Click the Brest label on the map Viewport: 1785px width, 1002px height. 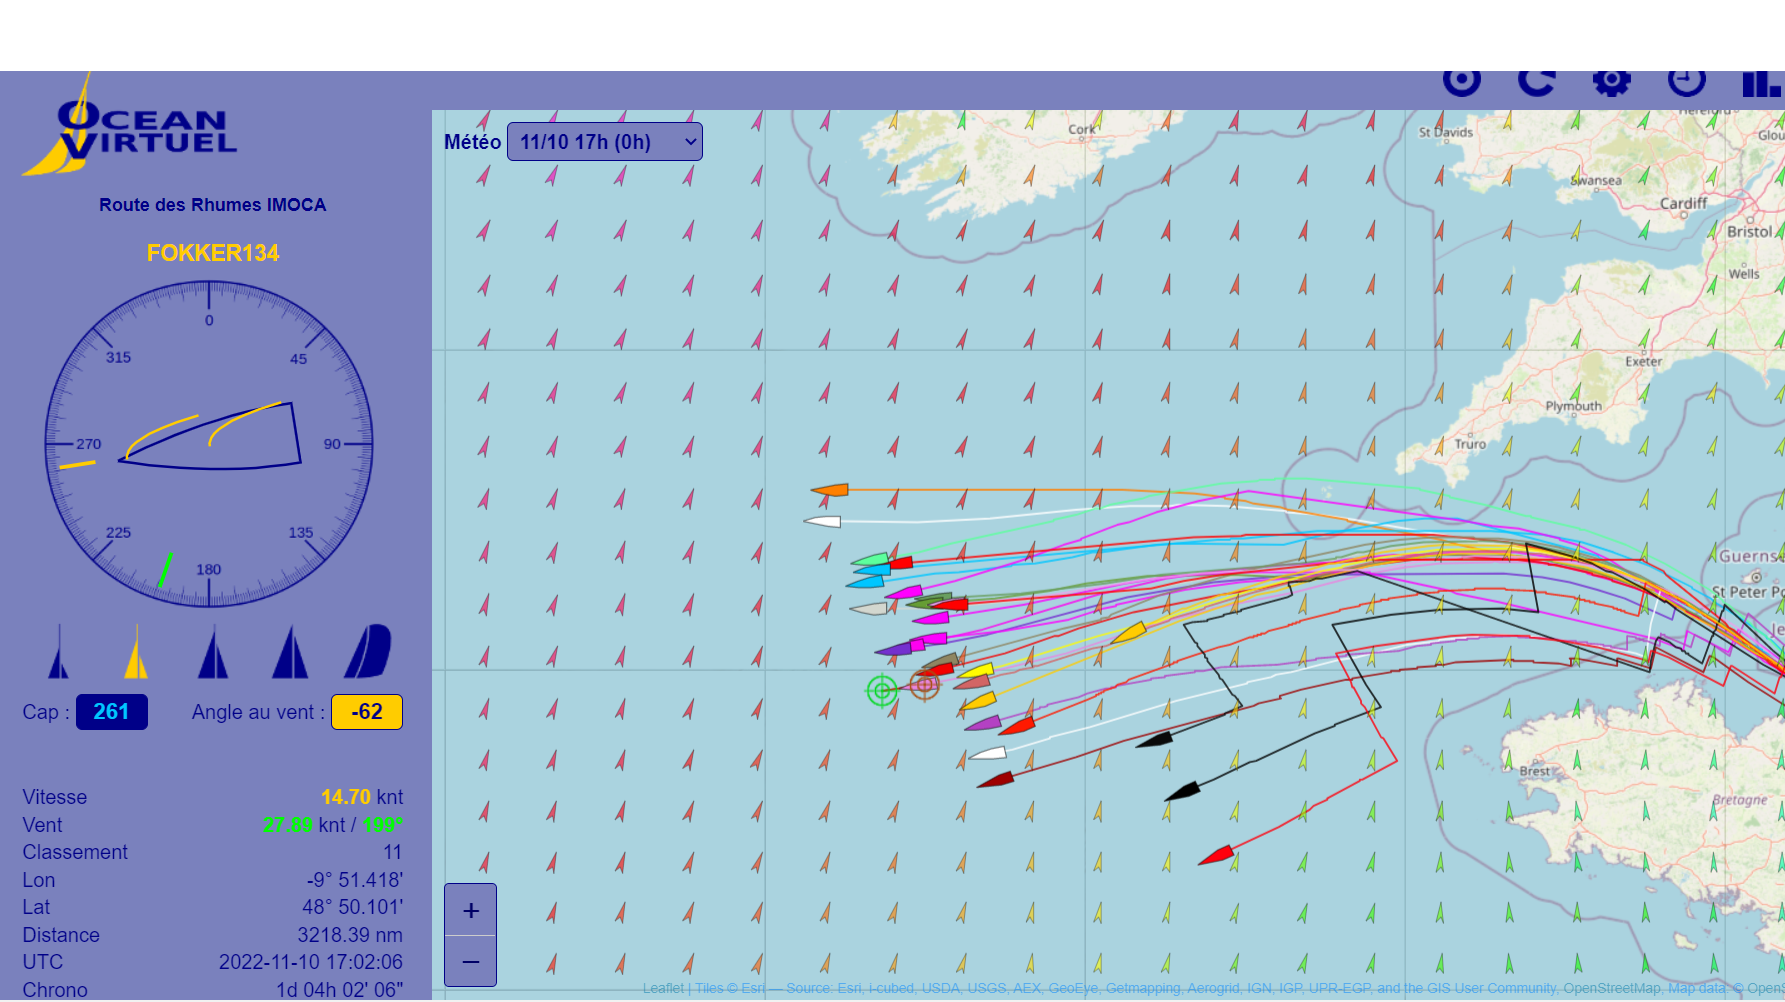pyautogui.click(x=1535, y=771)
